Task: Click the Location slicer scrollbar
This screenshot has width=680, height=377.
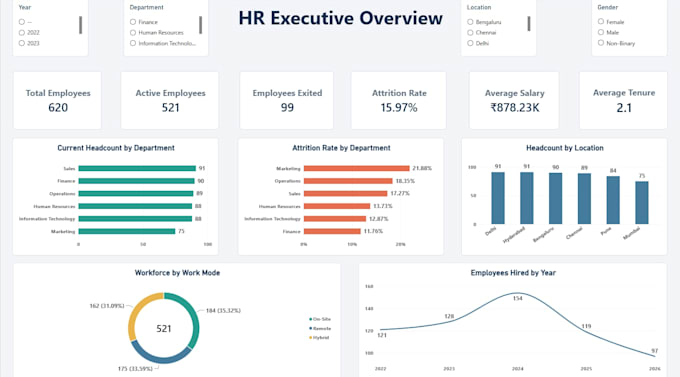Action: coord(529,23)
